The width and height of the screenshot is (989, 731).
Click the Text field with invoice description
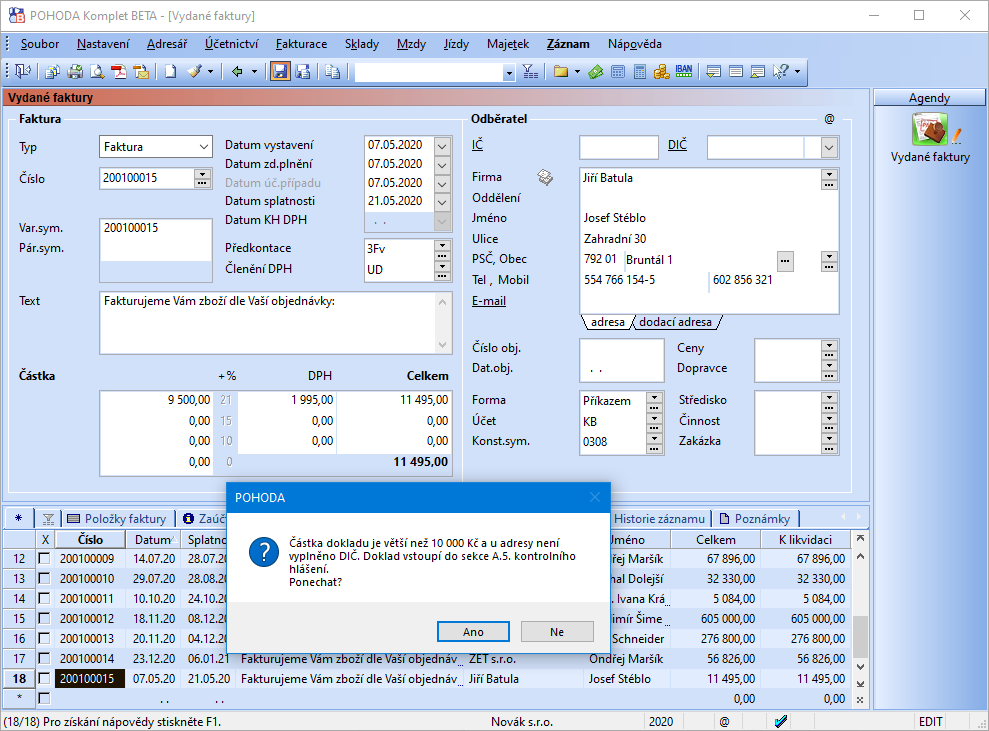(268, 322)
